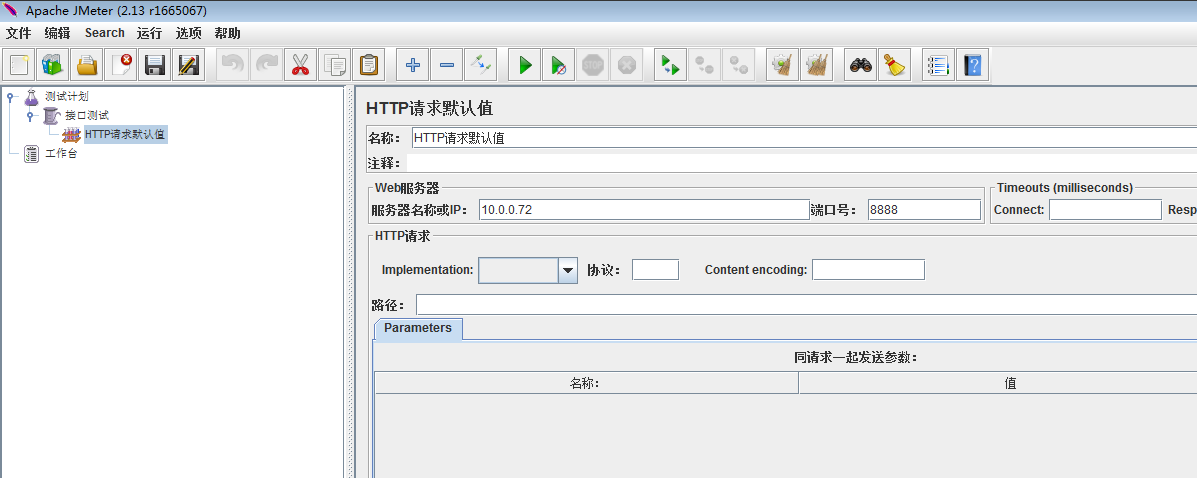
Task: Open the Implementation dropdown
Action: [568, 270]
